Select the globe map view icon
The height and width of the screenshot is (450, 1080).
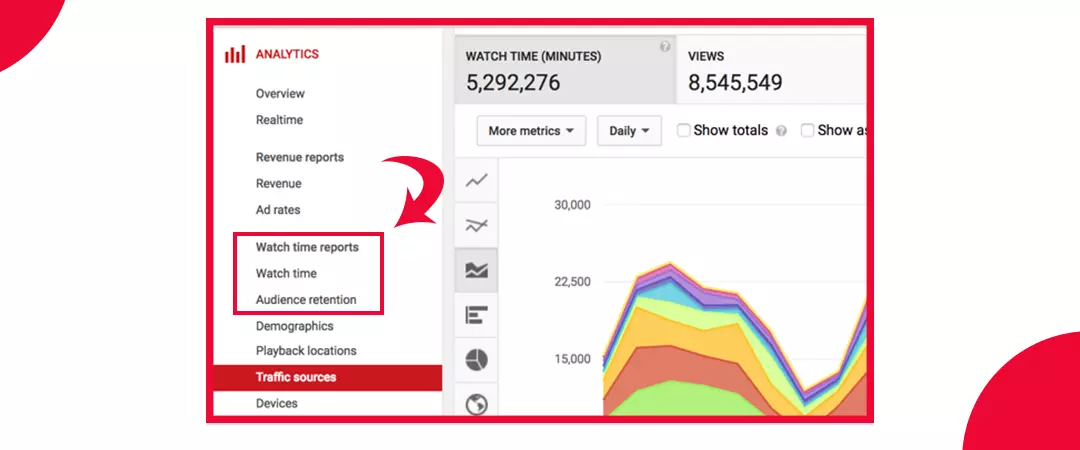coord(476,405)
